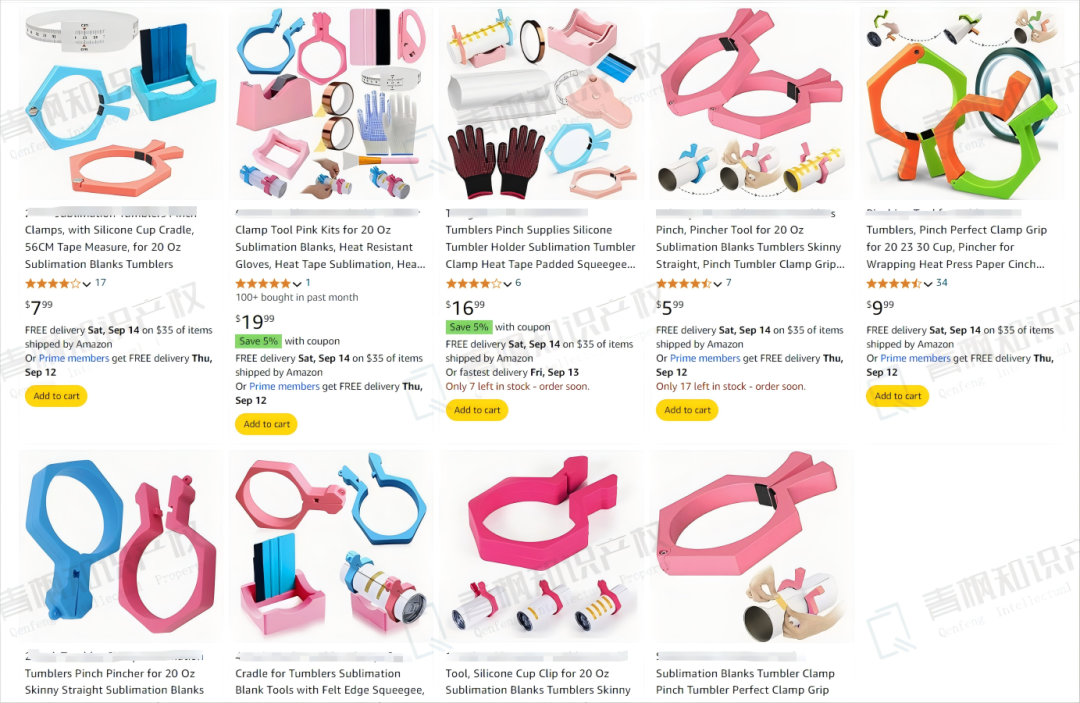Add the $7.99 clamp set to cart
The width and height of the screenshot is (1080, 703).
(x=56, y=396)
